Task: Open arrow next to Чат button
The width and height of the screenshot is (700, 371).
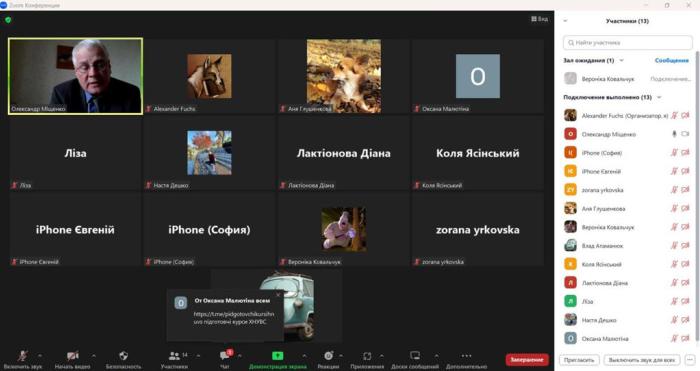Action: coord(240,356)
